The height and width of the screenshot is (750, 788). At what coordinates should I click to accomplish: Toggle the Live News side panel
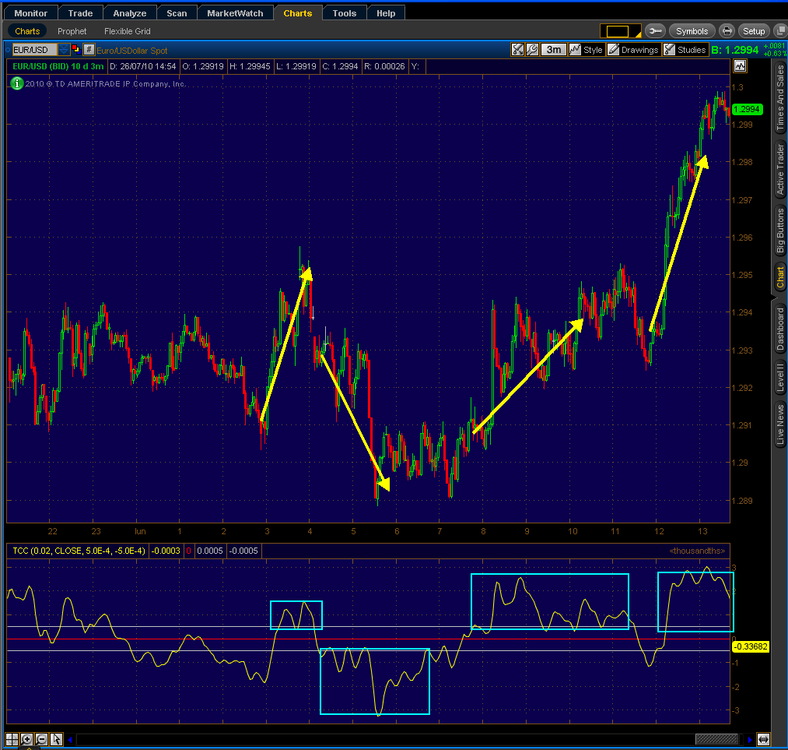779,425
